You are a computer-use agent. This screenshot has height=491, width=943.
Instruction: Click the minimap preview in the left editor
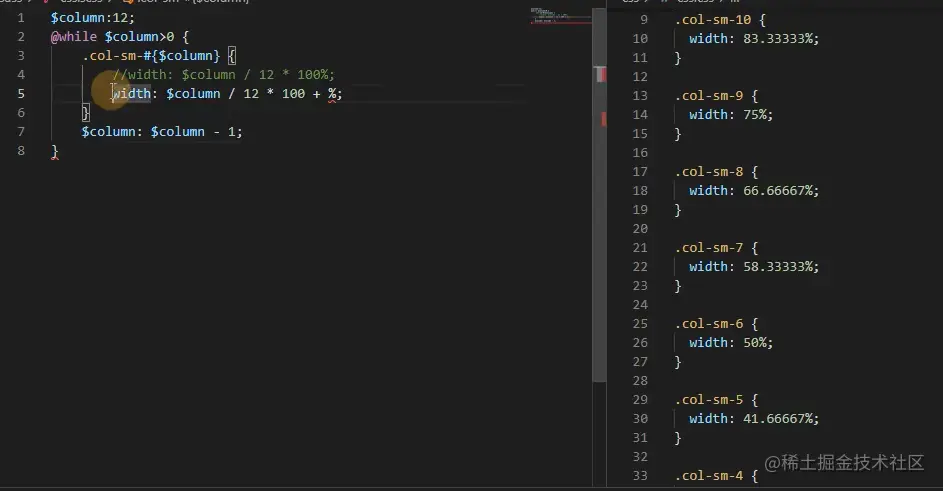561,16
